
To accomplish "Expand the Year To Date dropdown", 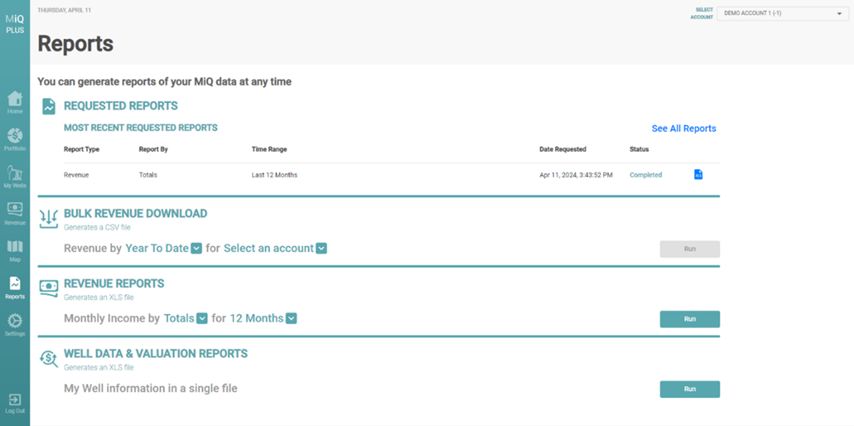I will [x=197, y=248].
